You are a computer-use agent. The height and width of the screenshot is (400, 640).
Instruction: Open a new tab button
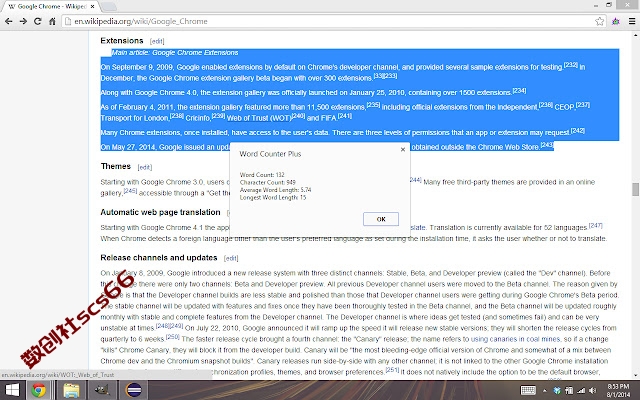[x=109, y=7]
